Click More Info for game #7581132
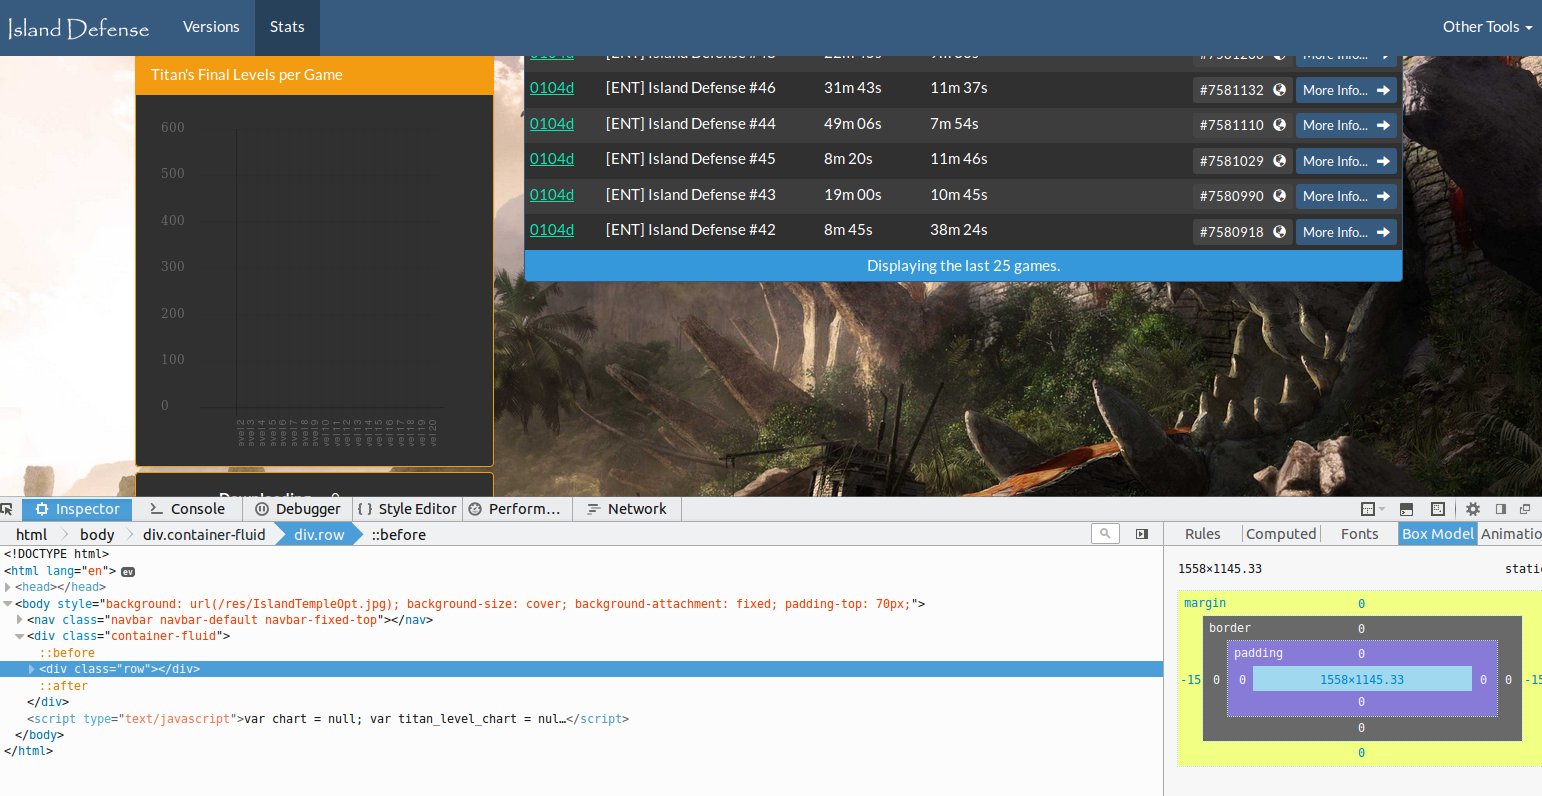 [x=1346, y=90]
